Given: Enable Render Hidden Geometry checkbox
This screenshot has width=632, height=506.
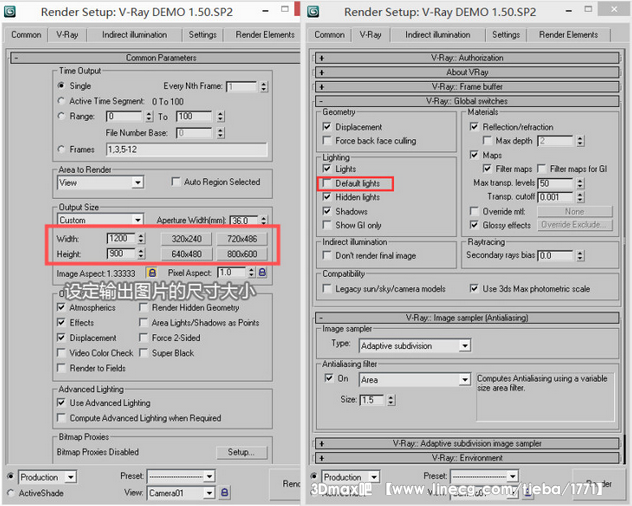Looking at the screenshot, I should point(143,307).
